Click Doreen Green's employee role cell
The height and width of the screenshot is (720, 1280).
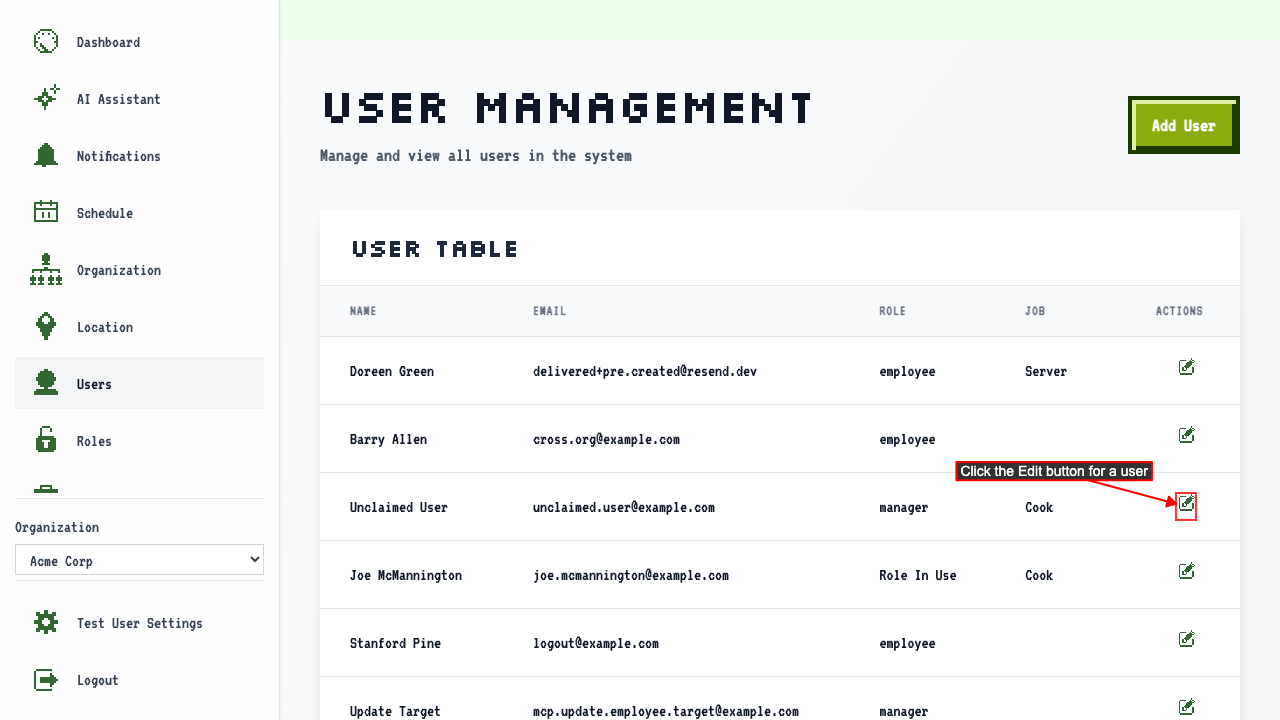pyautogui.click(x=907, y=371)
